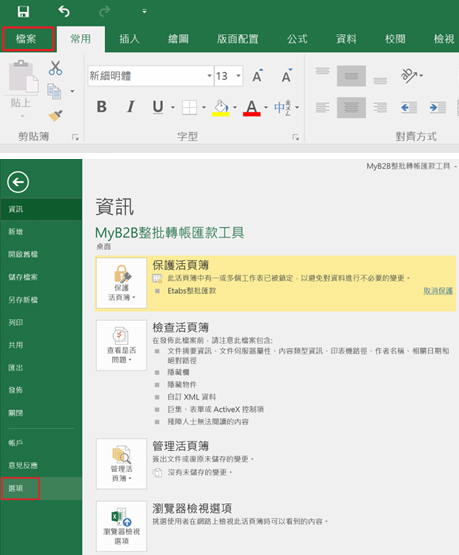Toggle Bold formatting
This screenshot has width=459, height=555.
102,107
